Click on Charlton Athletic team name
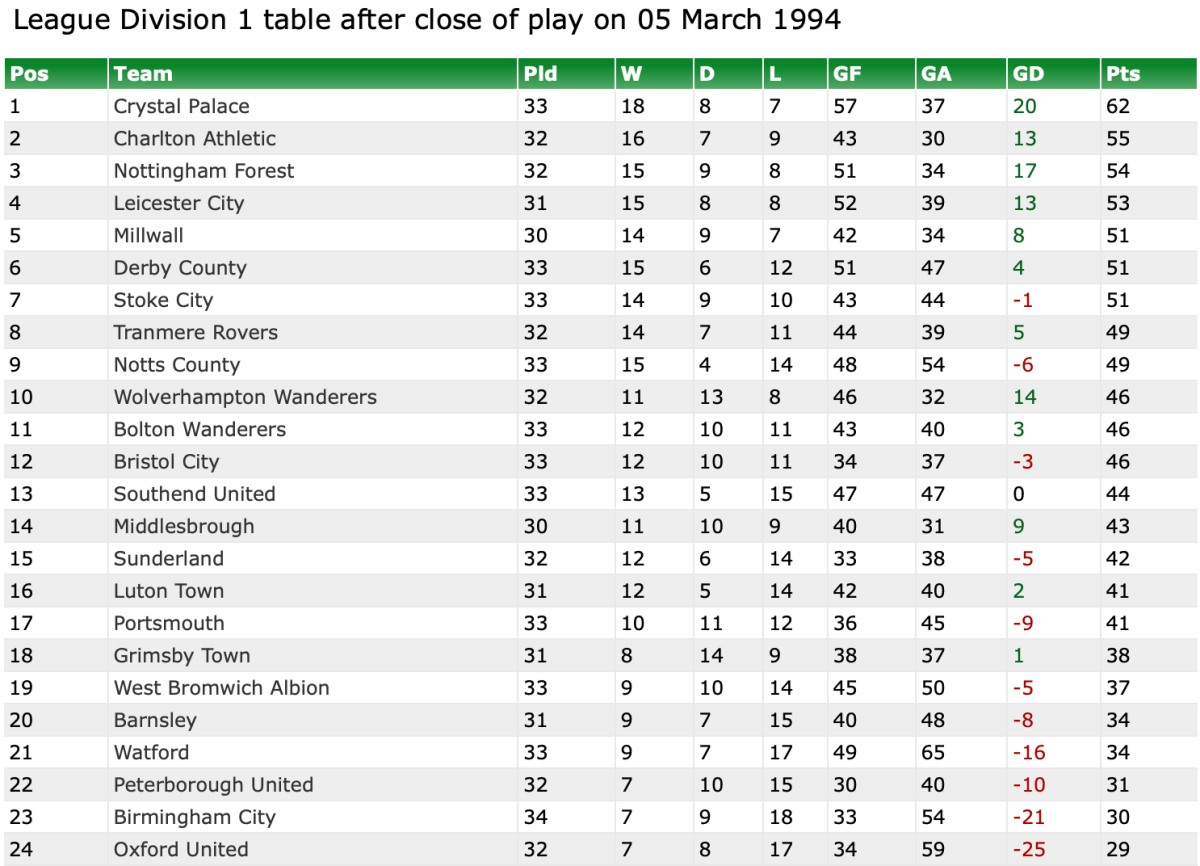Viewport: 1200px width, 866px height. tap(194, 138)
